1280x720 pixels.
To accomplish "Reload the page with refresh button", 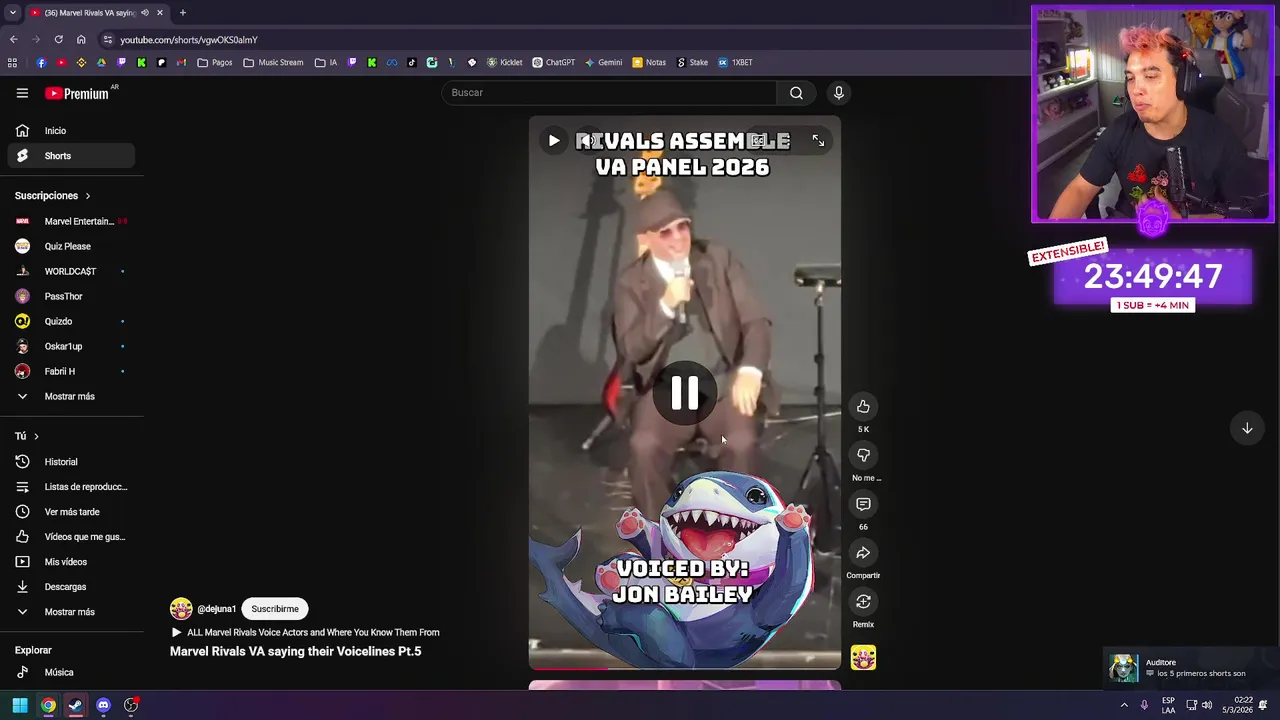I will point(58,40).
